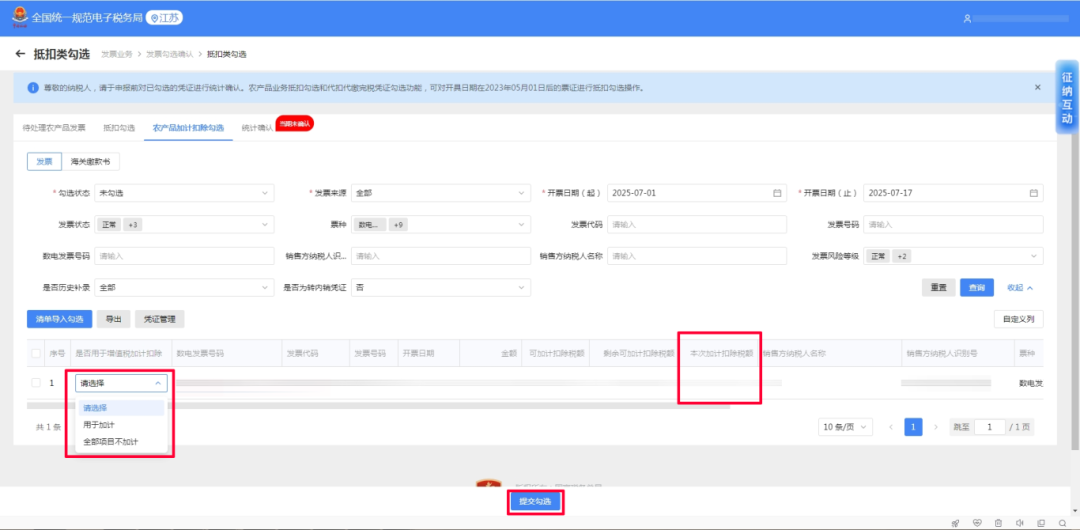Open calendar icon for 开票日期(起)
Viewport: 1080px width, 530px height.
point(777,193)
